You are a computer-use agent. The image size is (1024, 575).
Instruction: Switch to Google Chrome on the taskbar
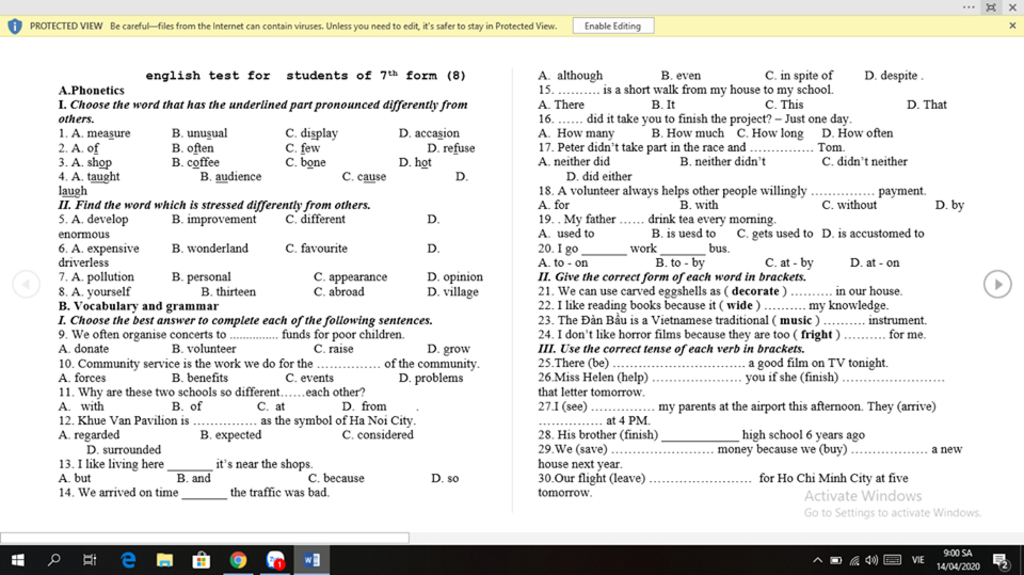(238, 560)
